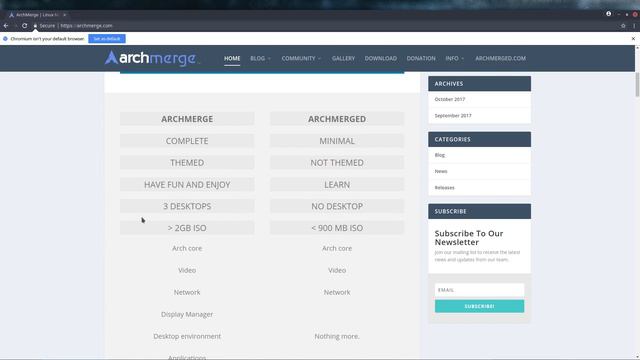640x360 pixels.
Task: Click Subscribe To Our Newsletter heading
Action: (x=469, y=238)
